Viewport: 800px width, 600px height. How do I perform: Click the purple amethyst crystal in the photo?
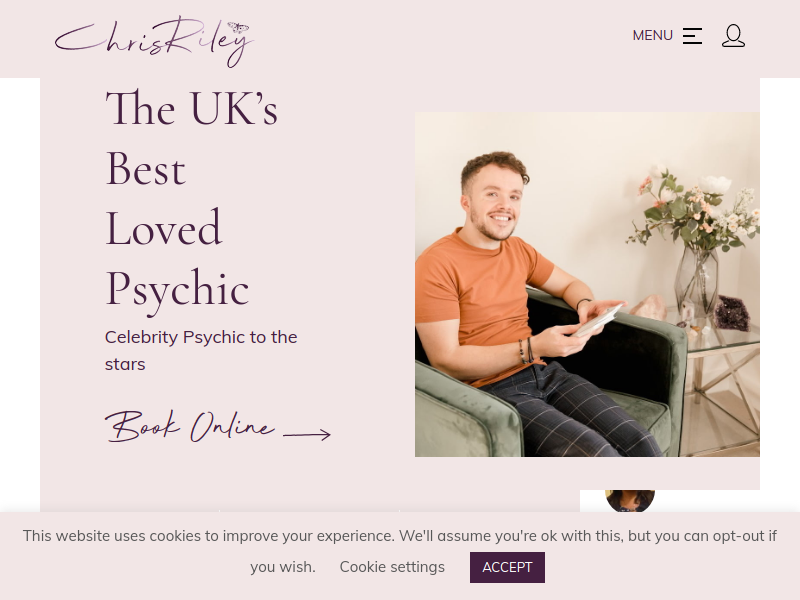pyautogui.click(x=731, y=312)
